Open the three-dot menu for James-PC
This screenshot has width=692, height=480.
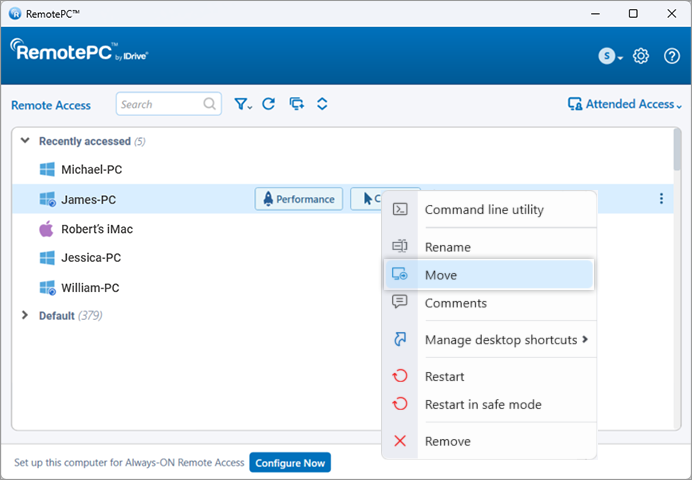661,199
